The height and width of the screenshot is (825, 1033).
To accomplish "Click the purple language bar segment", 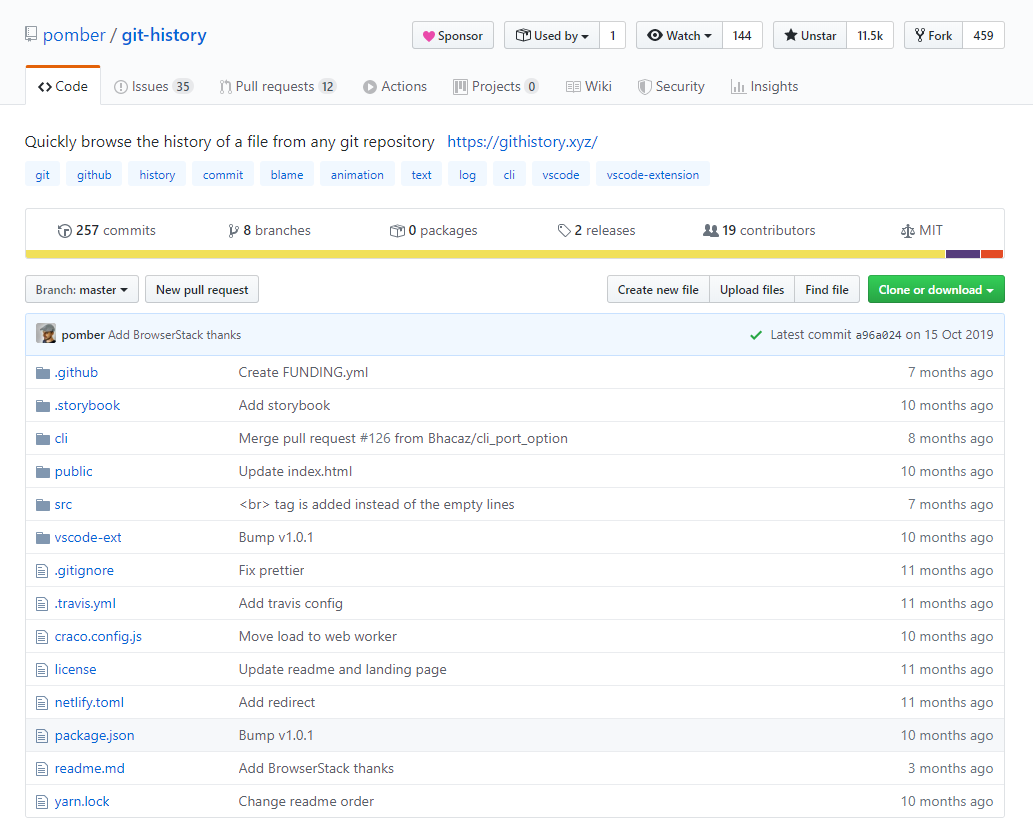I will pos(963,254).
